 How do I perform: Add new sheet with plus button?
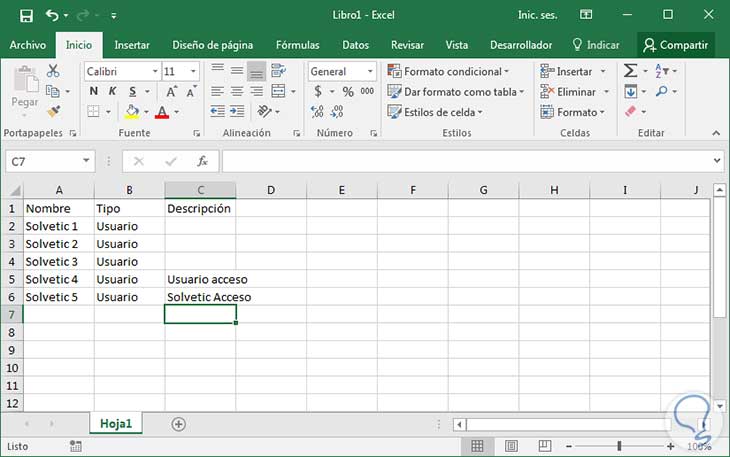(178, 424)
